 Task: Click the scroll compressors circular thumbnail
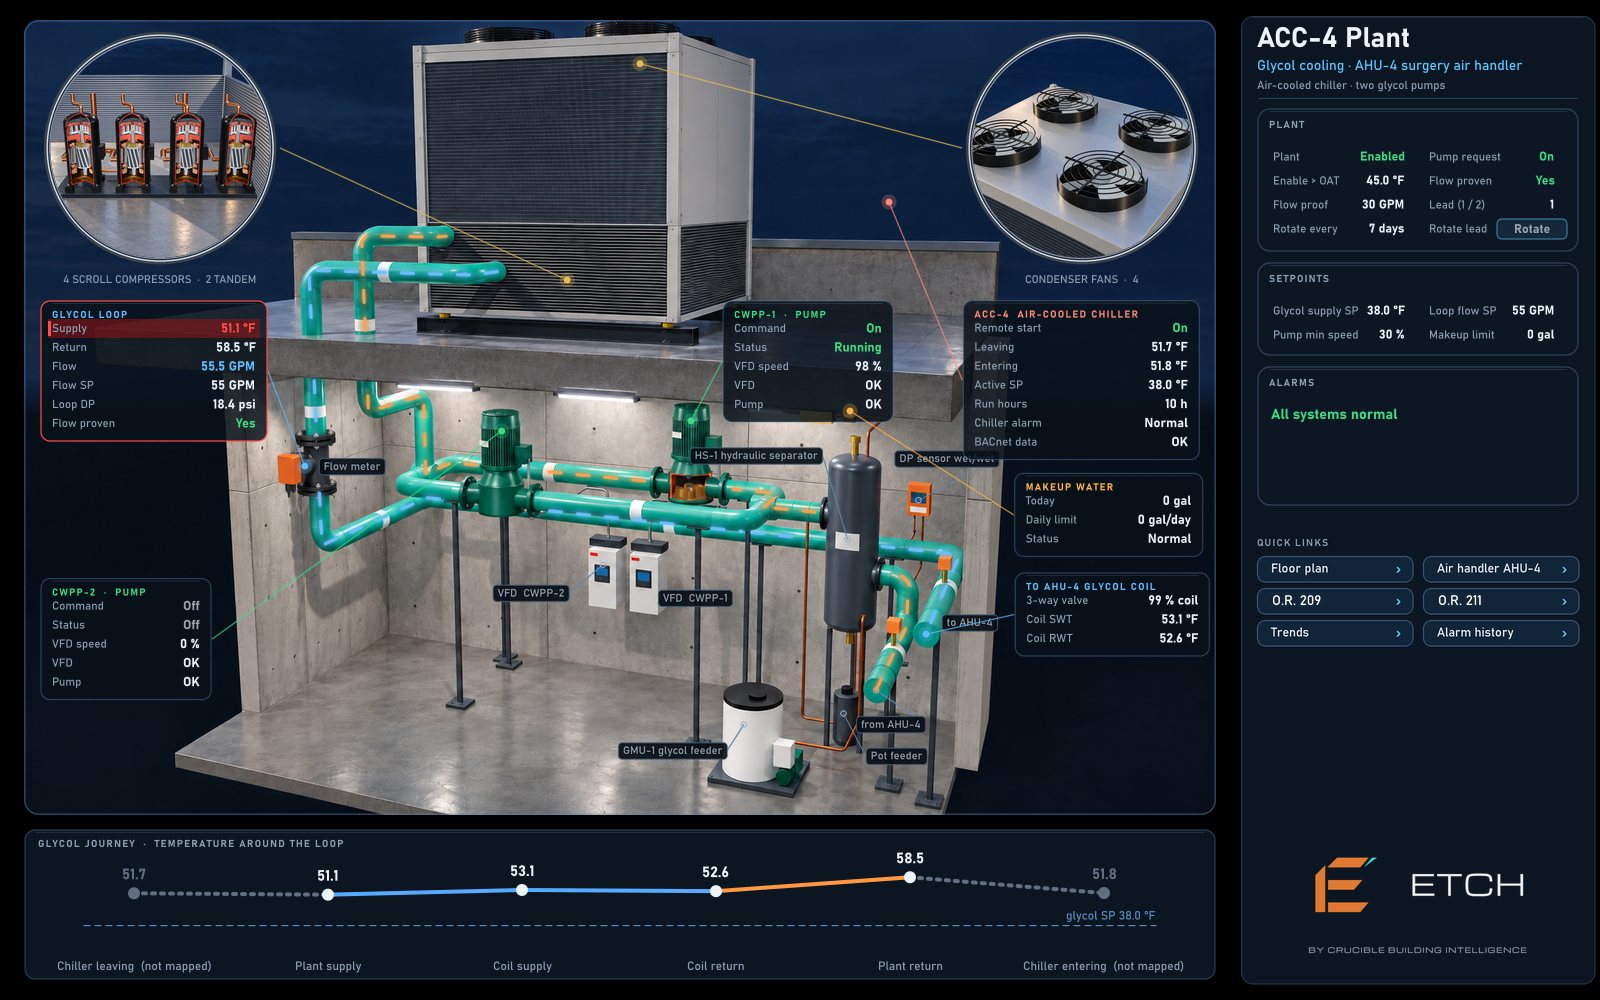(x=160, y=148)
